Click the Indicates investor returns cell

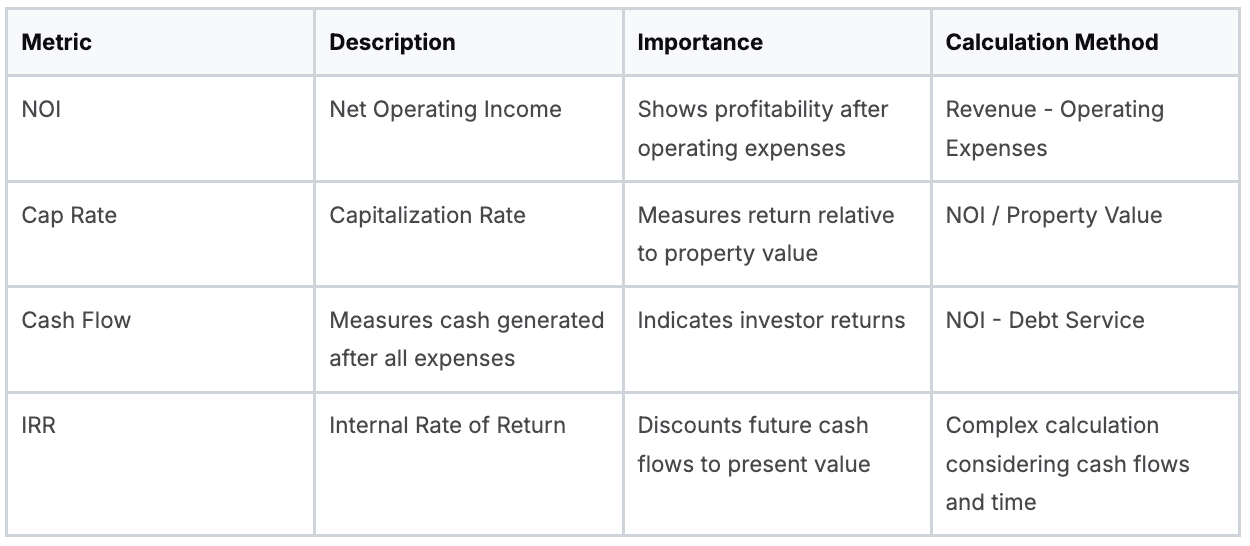pos(771,320)
